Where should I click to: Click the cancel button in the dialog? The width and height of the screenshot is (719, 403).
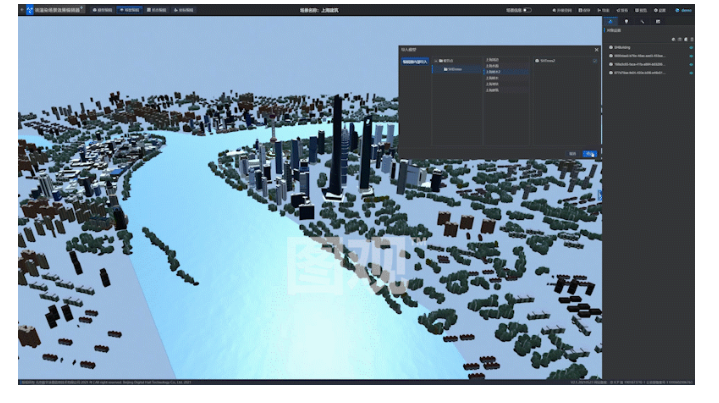coord(572,154)
